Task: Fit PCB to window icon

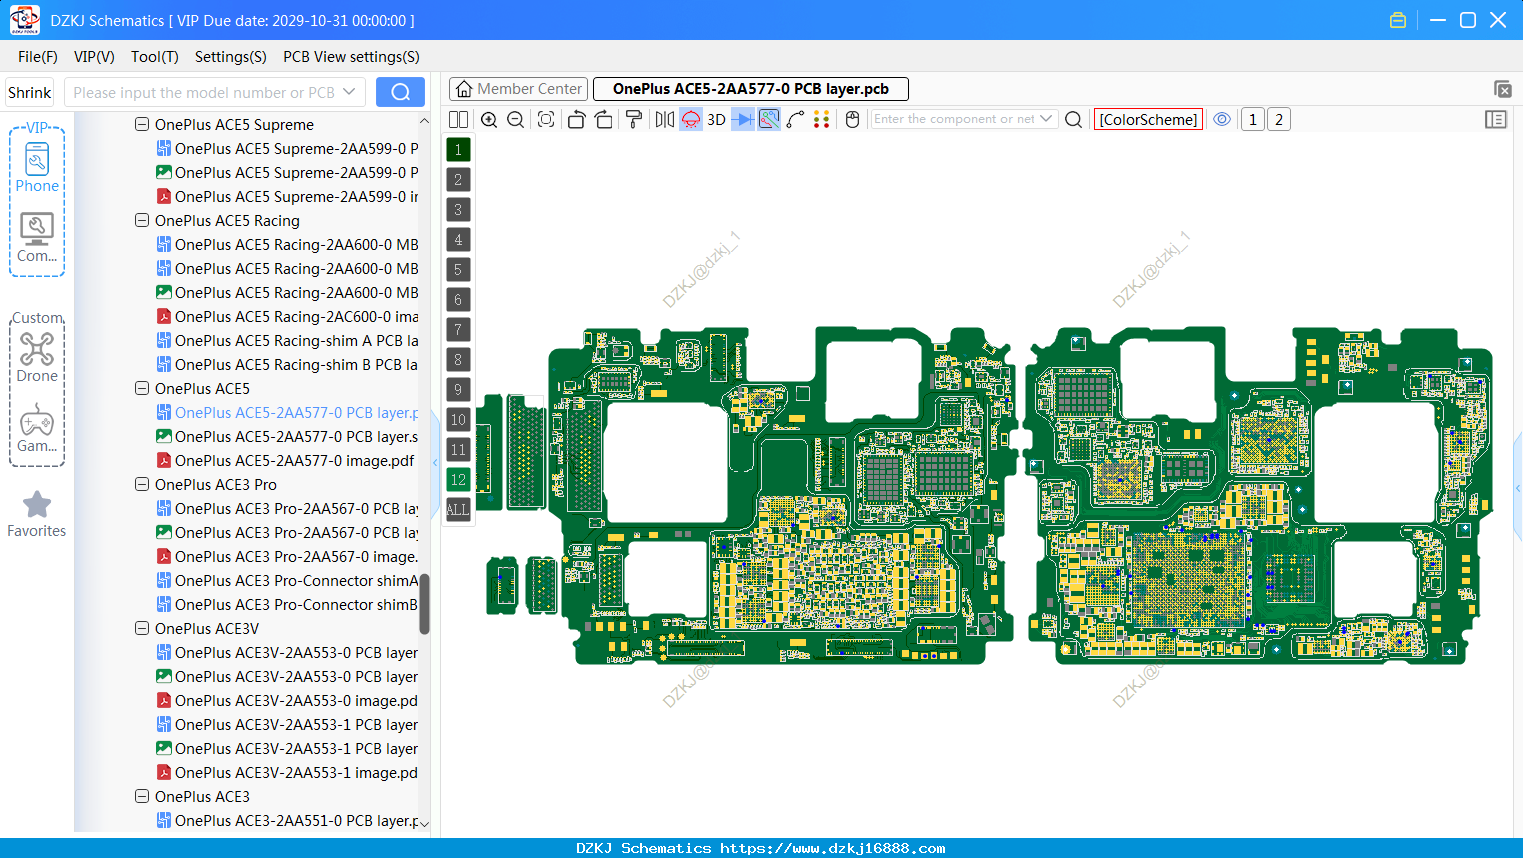Action: 546,119
